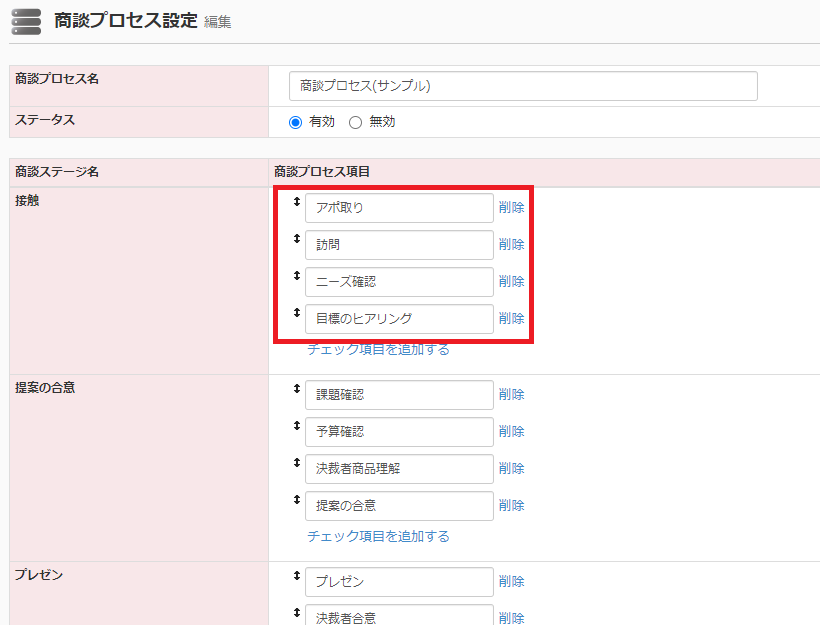Click the drag handle beside 決裁者商品理解
The height and width of the screenshot is (625, 820).
(296, 463)
